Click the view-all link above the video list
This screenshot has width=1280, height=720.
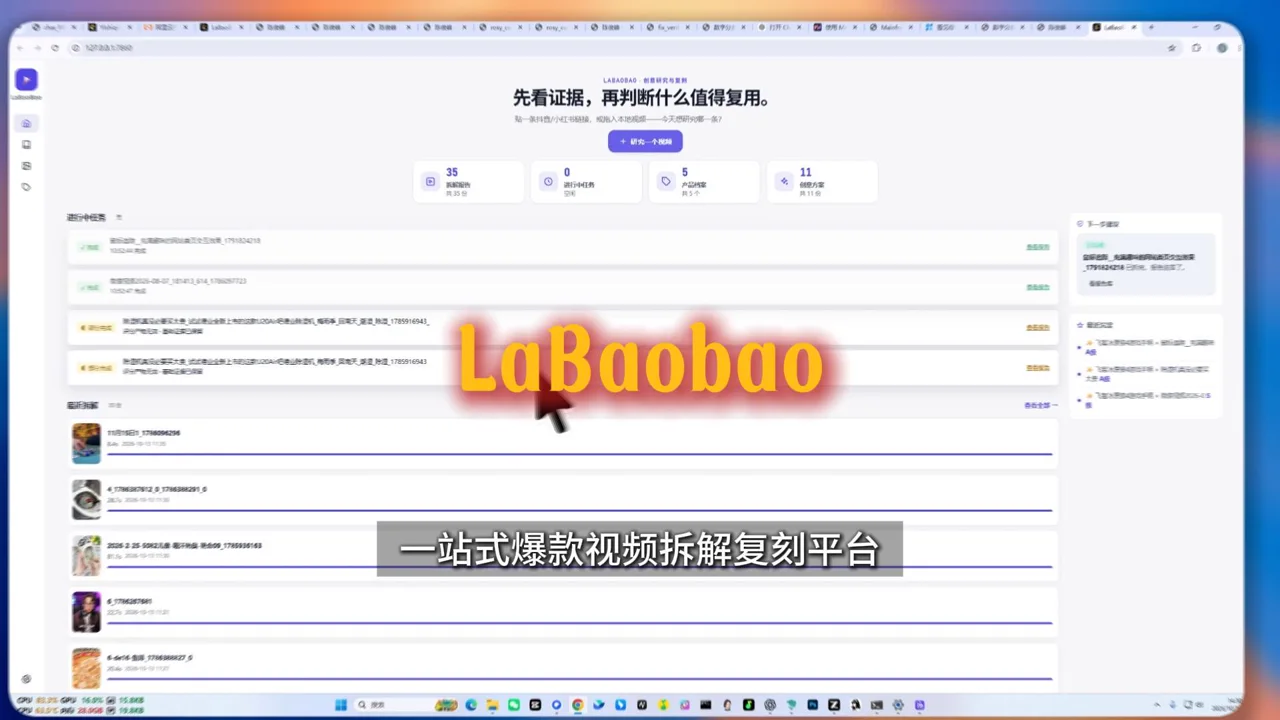point(1040,406)
